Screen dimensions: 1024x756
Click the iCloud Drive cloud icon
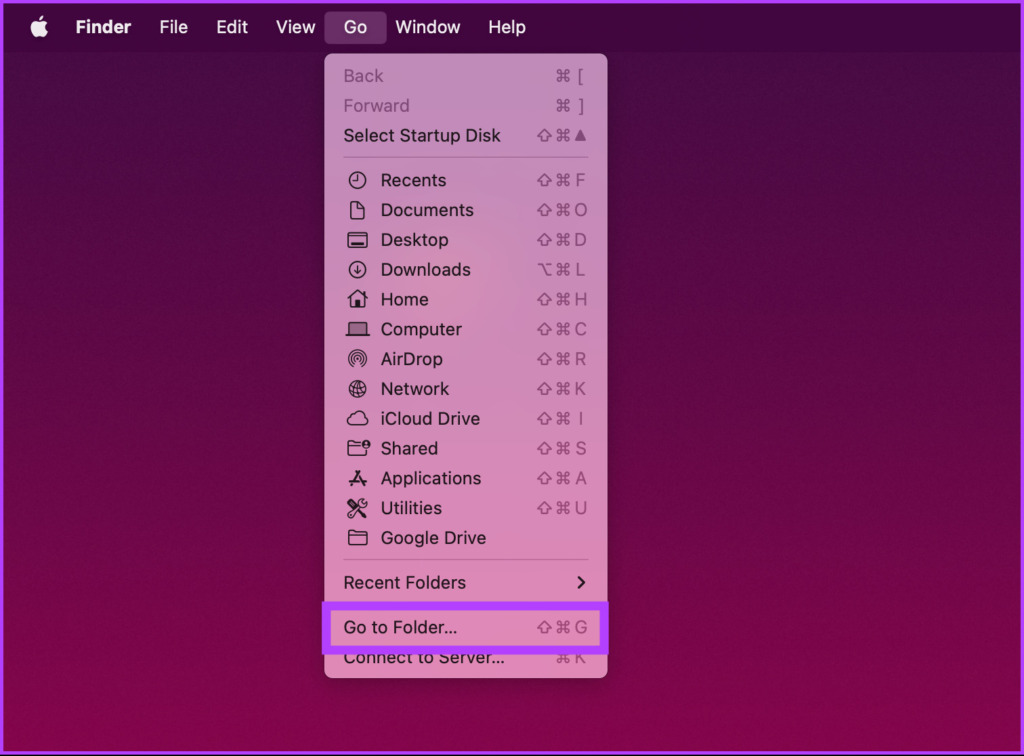pyautogui.click(x=357, y=418)
